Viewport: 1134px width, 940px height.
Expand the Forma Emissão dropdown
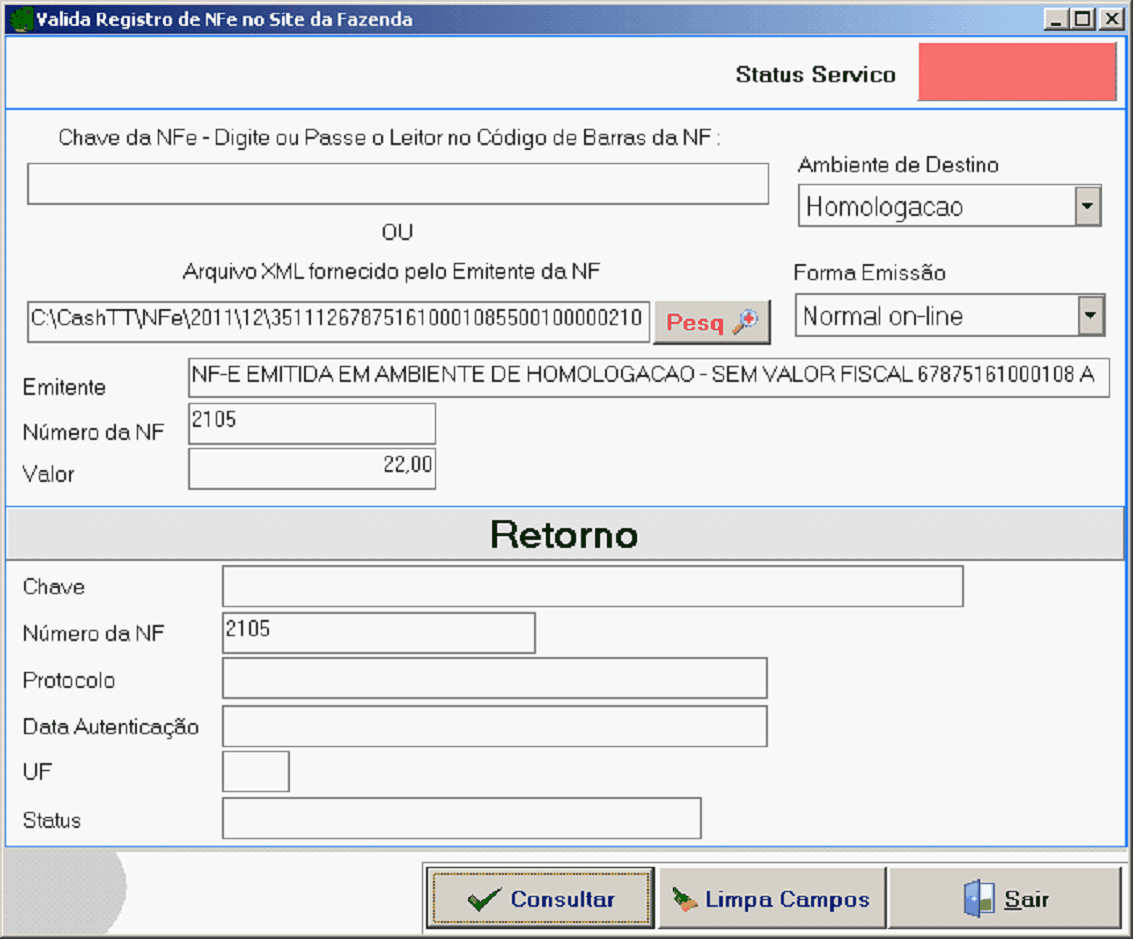1090,316
